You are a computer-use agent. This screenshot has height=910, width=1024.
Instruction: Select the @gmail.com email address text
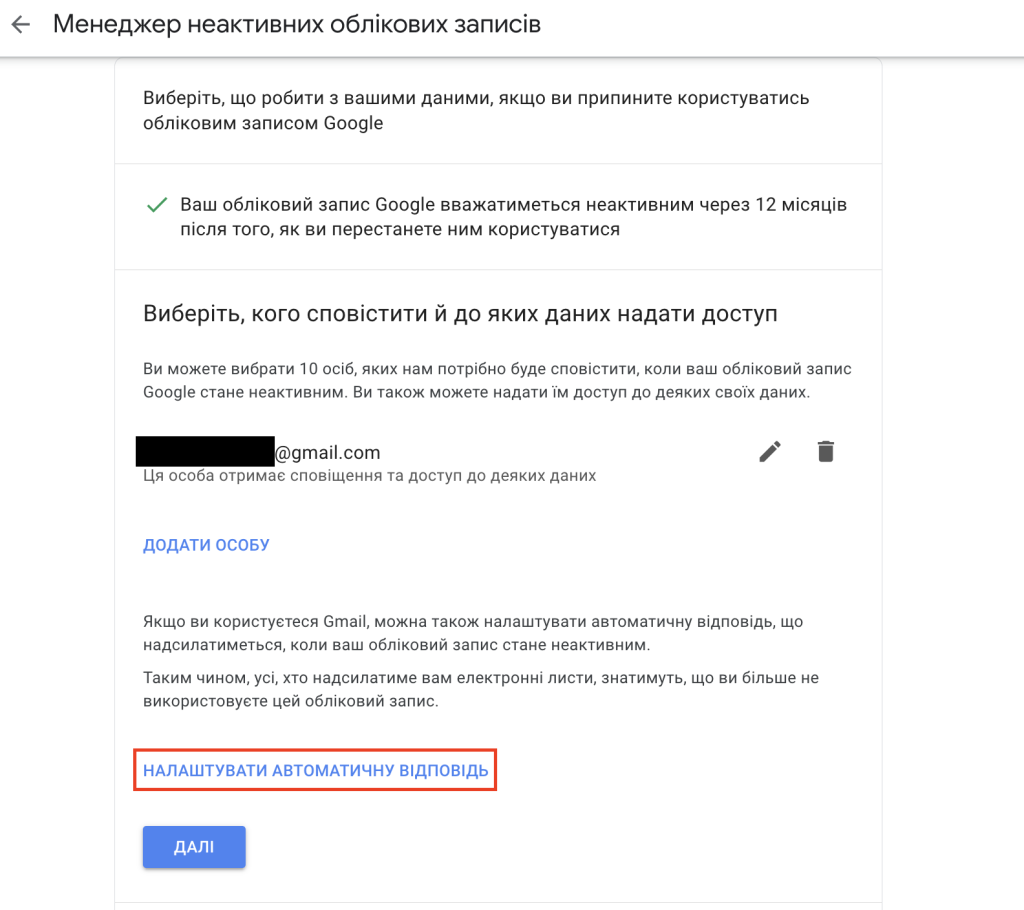tap(327, 452)
